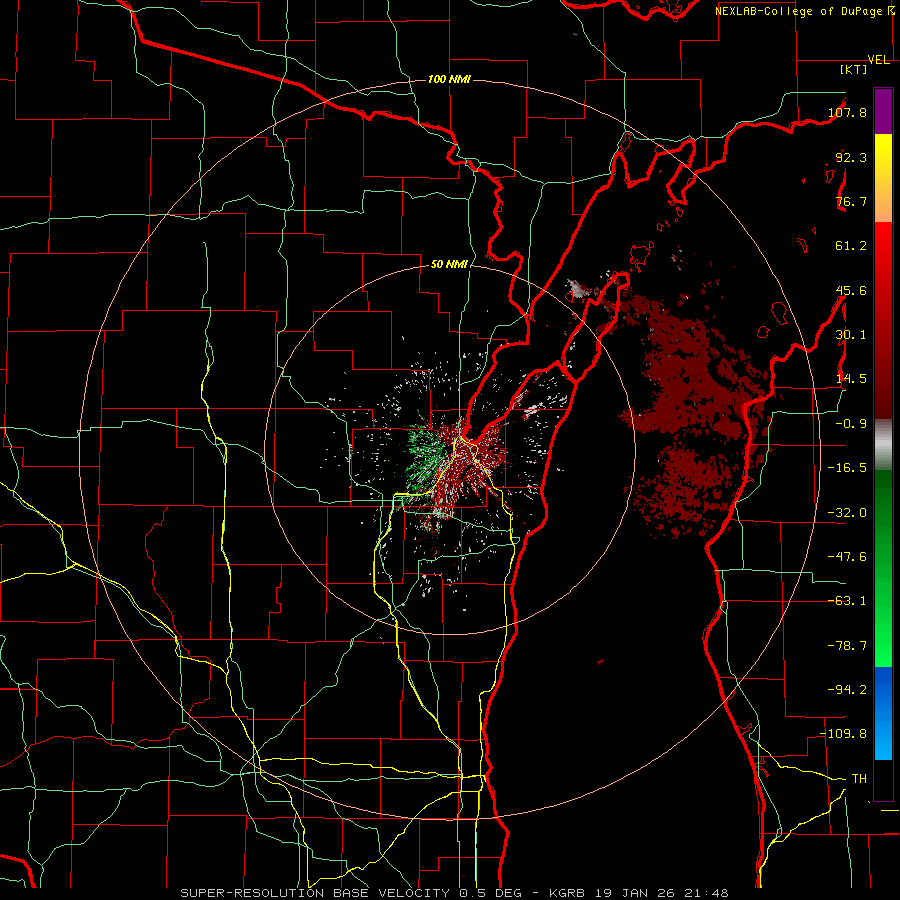900x900 pixels.
Task: Click the TH legend label
Action: (x=859, y=779)
